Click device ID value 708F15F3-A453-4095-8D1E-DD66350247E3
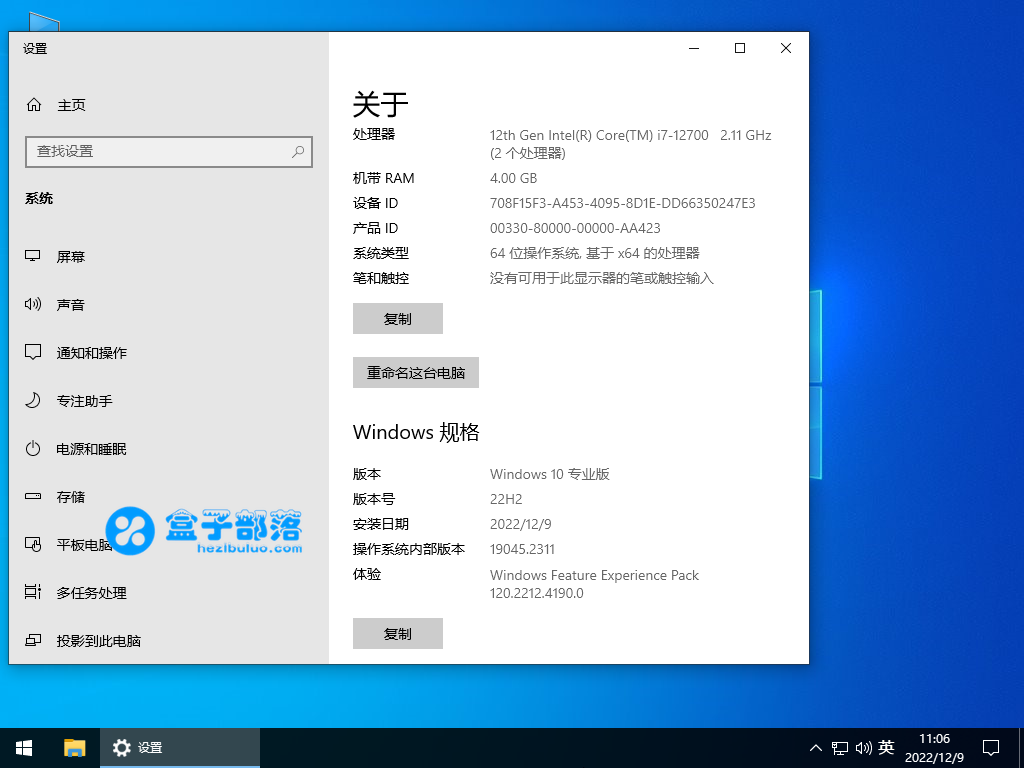 coord(622,203)
